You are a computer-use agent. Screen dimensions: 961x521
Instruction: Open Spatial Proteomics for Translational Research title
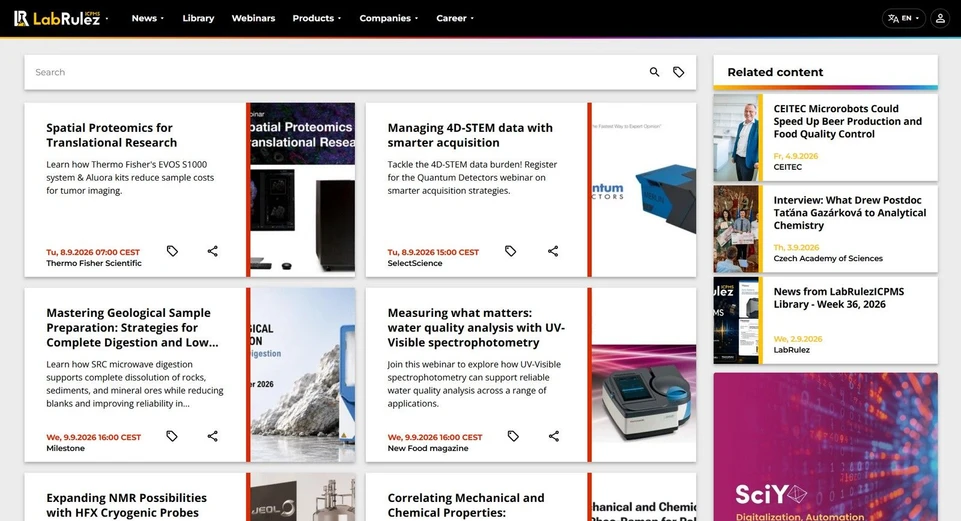coord(112,135)
